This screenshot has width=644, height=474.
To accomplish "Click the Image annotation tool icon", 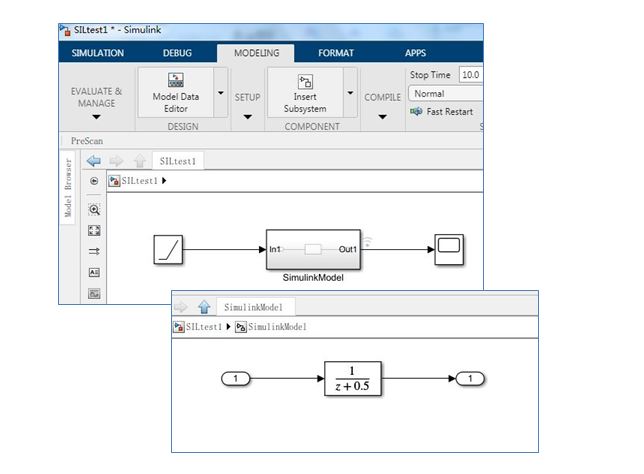I will [x=94, y=293].
